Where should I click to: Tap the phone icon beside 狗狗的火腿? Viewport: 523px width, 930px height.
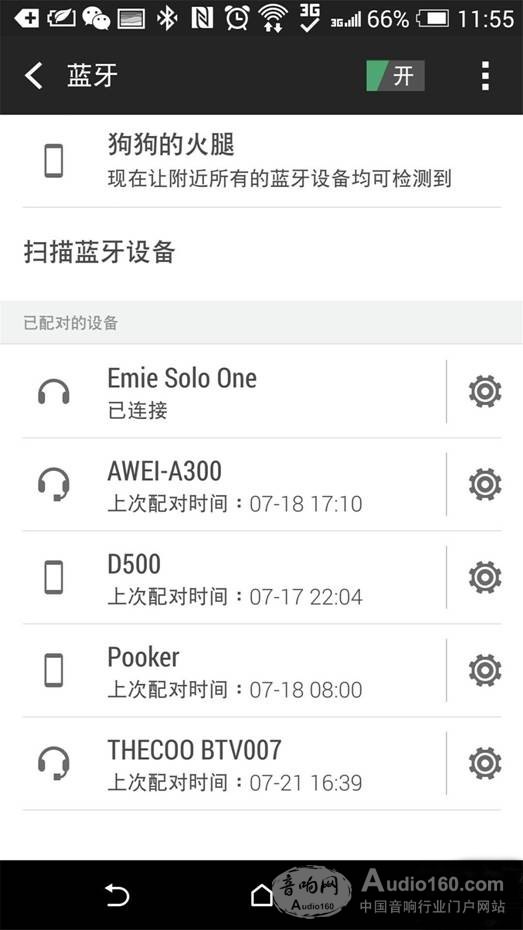point(54,161)
